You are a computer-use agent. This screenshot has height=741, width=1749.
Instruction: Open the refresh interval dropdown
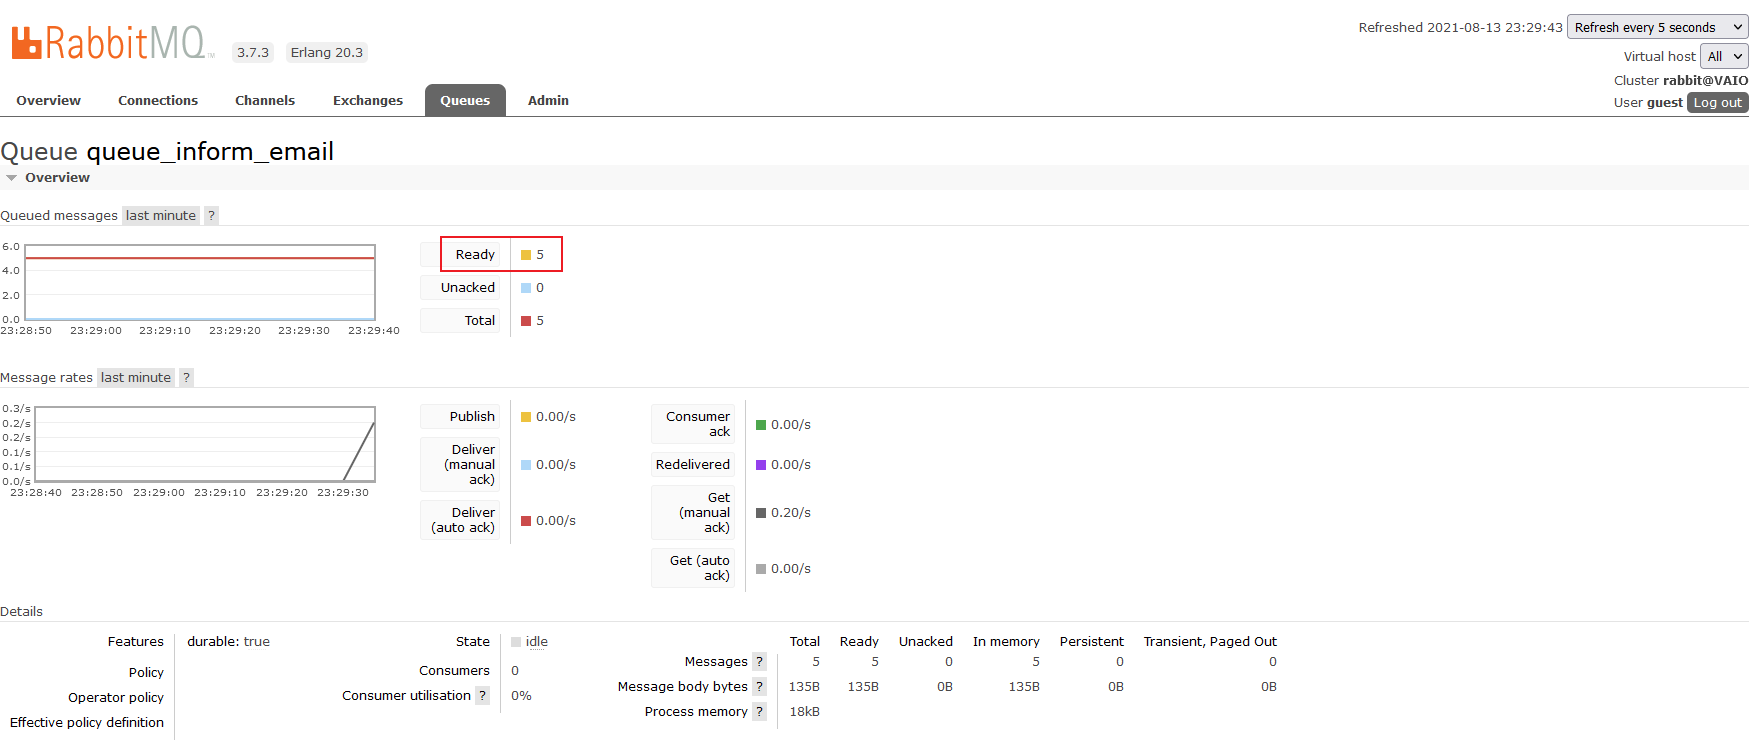pyautogui.click(x=1657, y=27)
